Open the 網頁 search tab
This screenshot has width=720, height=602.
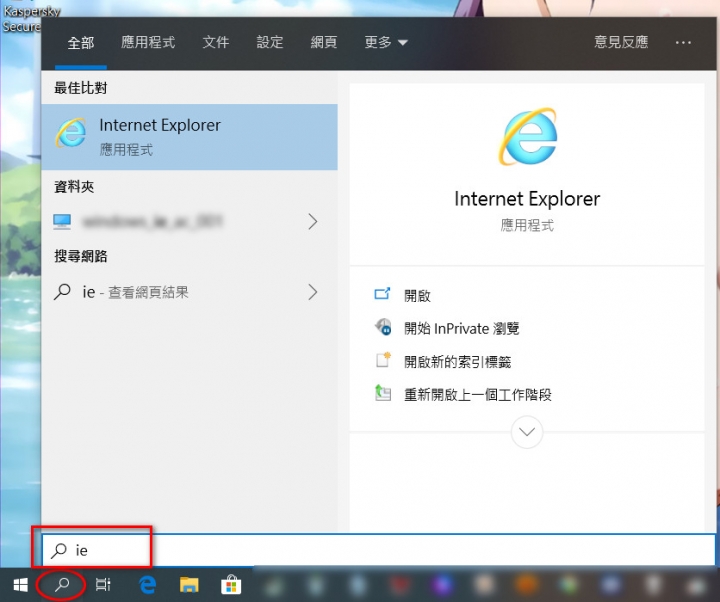(324, 43)
